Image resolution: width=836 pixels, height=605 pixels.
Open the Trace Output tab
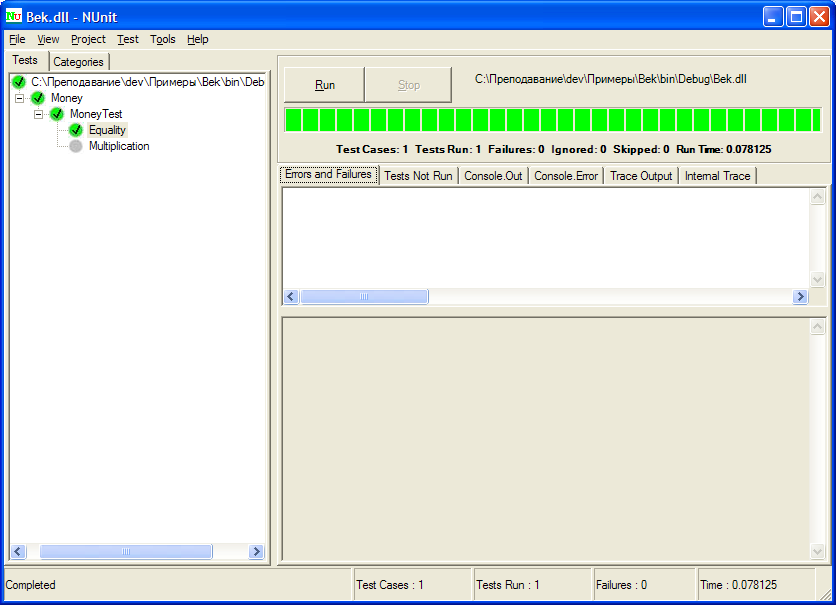(641, 176)
